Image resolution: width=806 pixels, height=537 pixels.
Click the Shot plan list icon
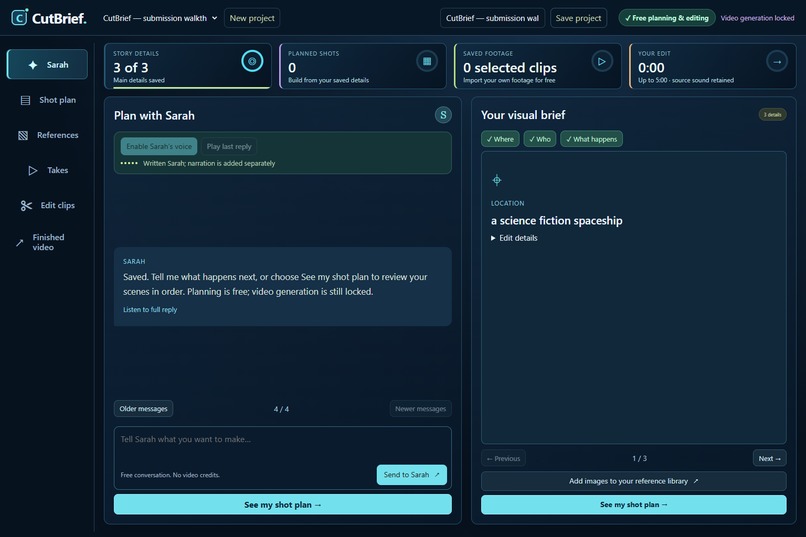tap(25, 100)
